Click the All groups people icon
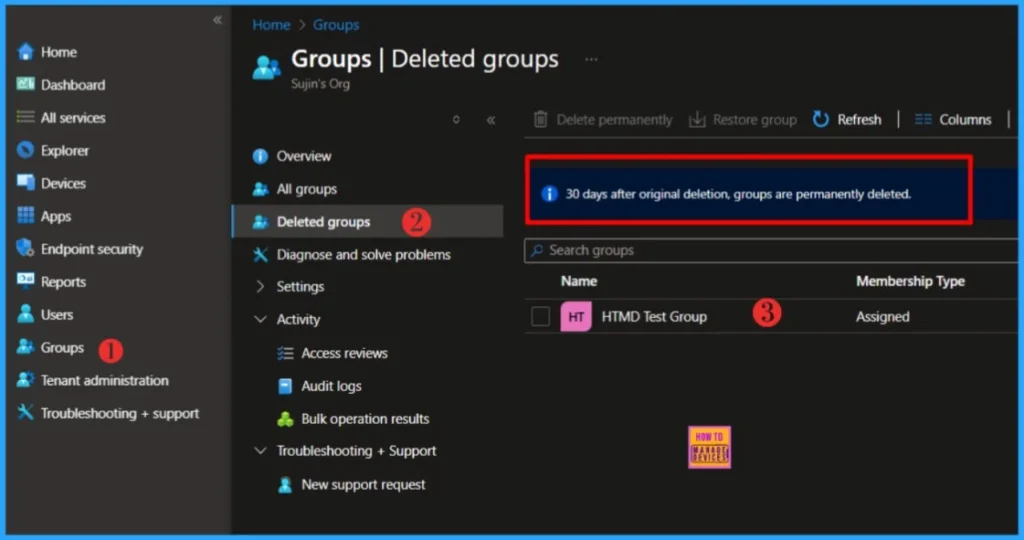Screen dimensions: 1024x540 (260, 189)
